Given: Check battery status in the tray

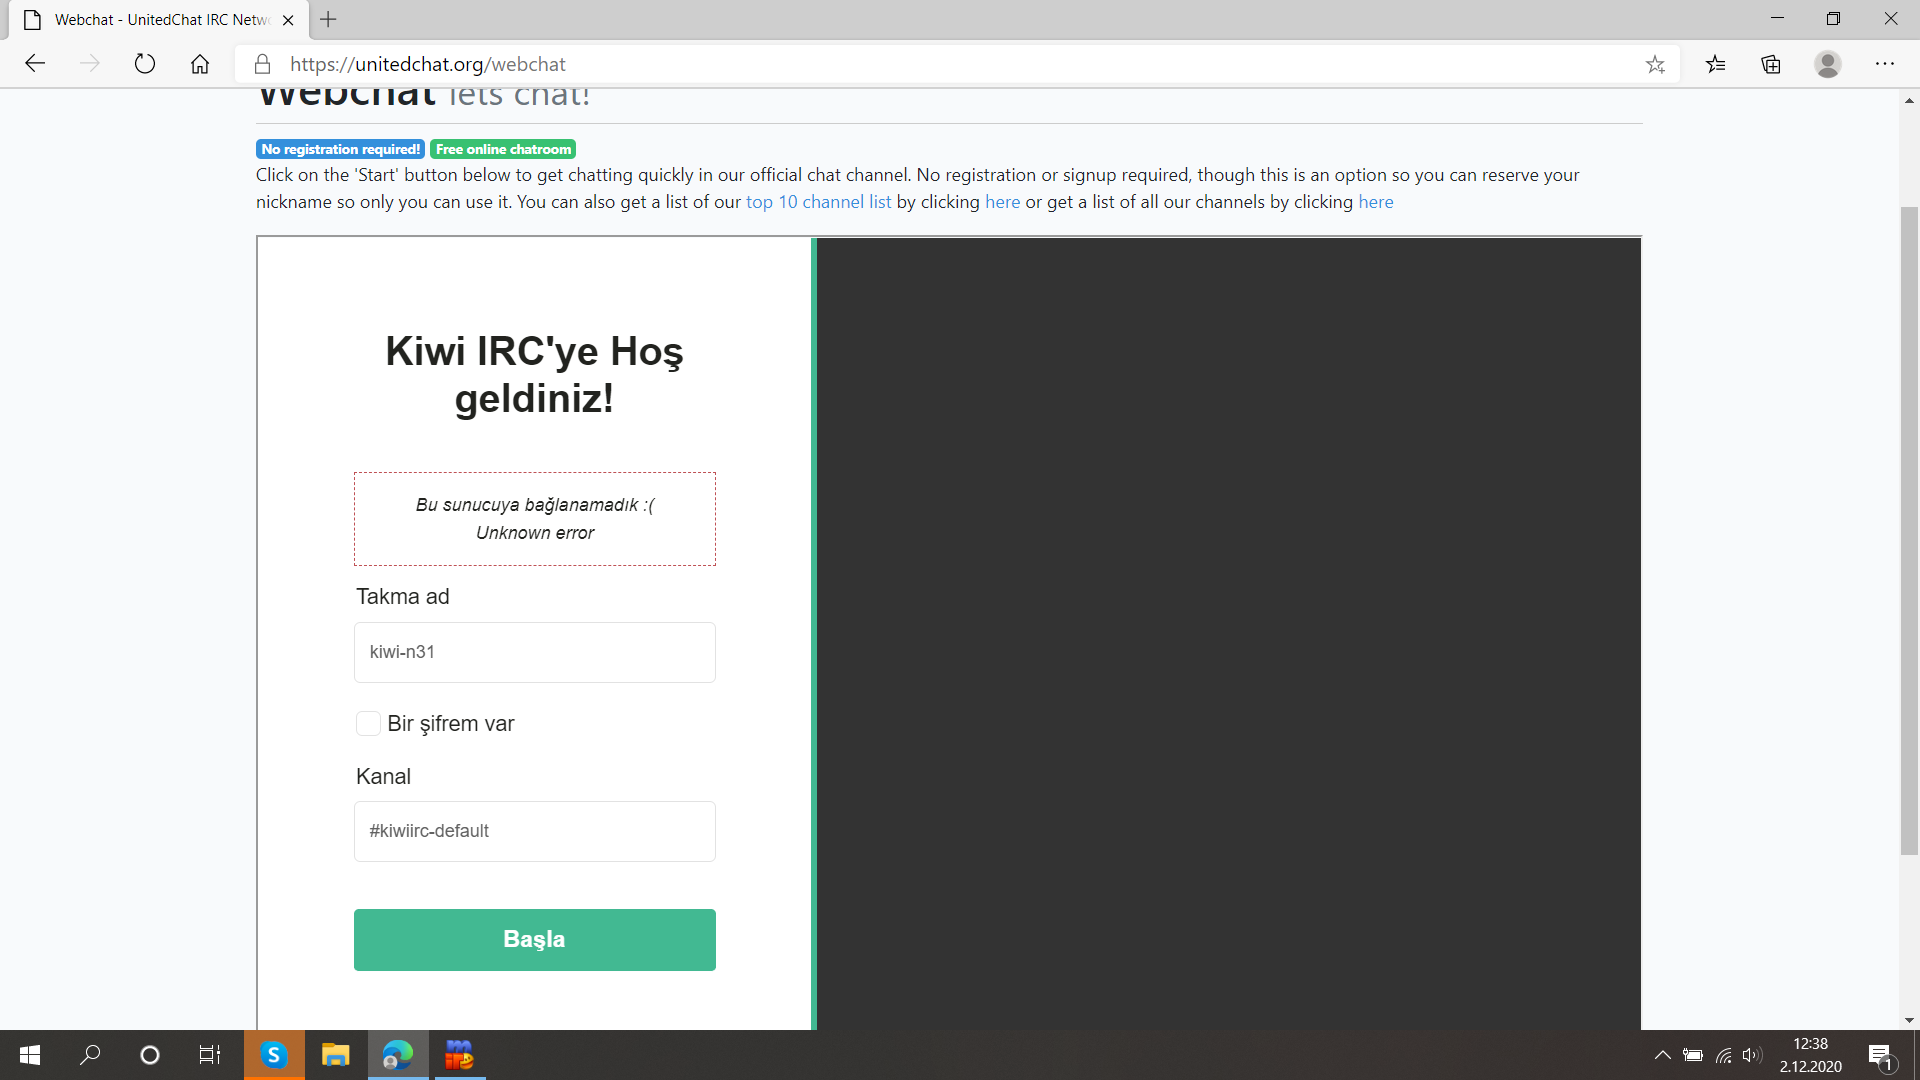Looking at the screenshot, I should (1693, 1055).
